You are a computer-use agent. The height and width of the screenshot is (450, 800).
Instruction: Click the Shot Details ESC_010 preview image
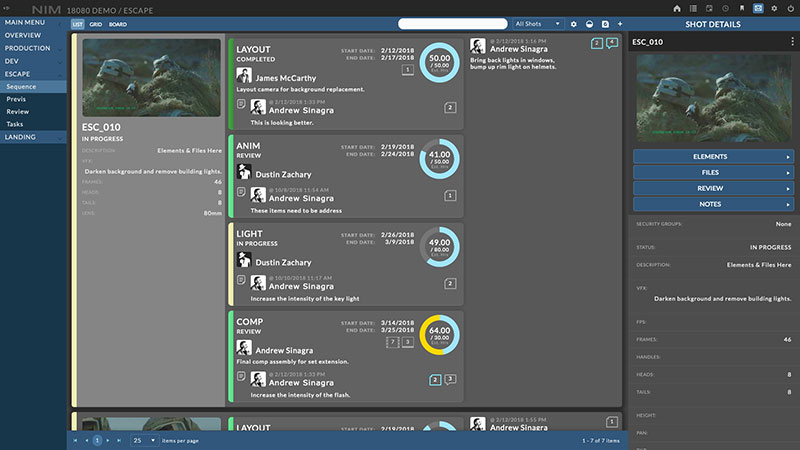pos(713,98)
